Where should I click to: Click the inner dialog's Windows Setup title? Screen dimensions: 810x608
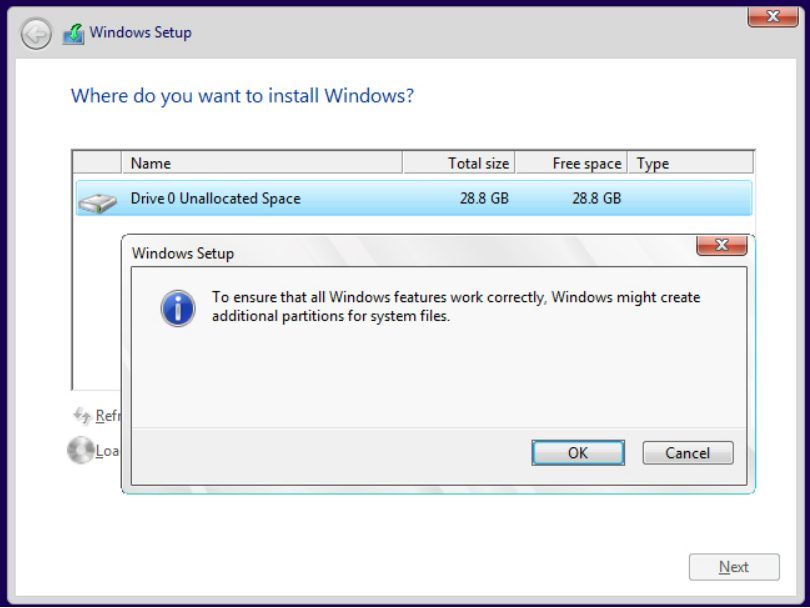tap(183, 253)
